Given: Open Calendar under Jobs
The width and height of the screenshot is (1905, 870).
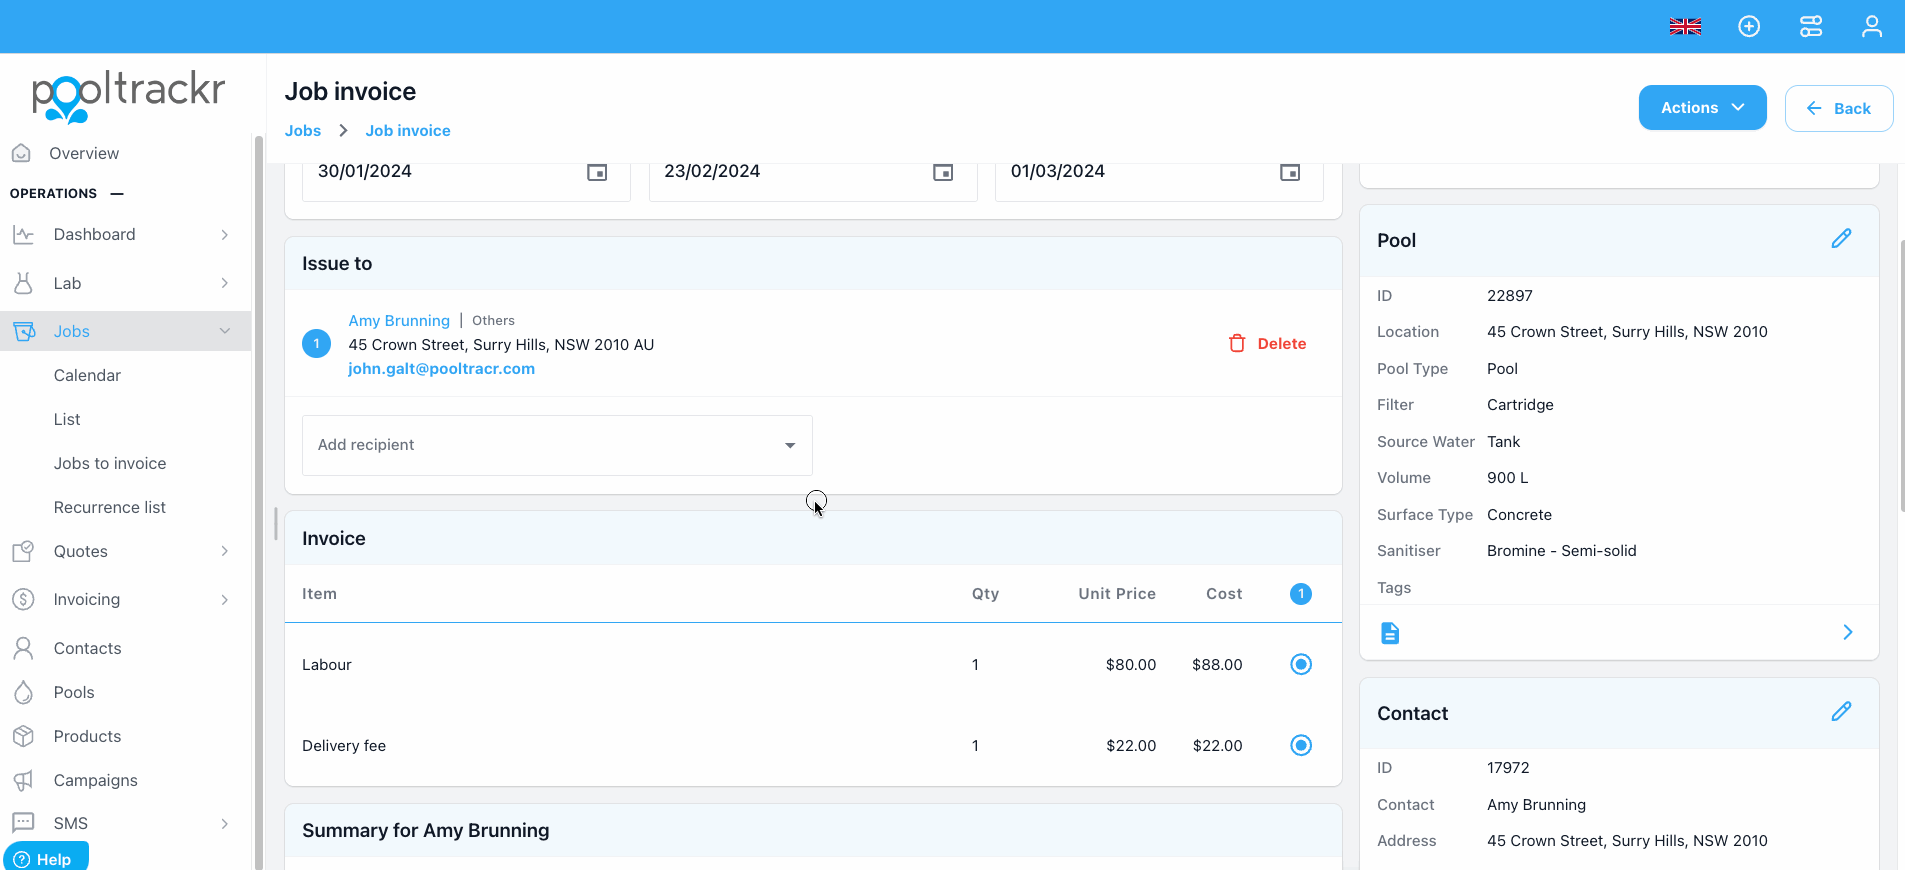Looking at the screenshot, I should click(87, 375).
